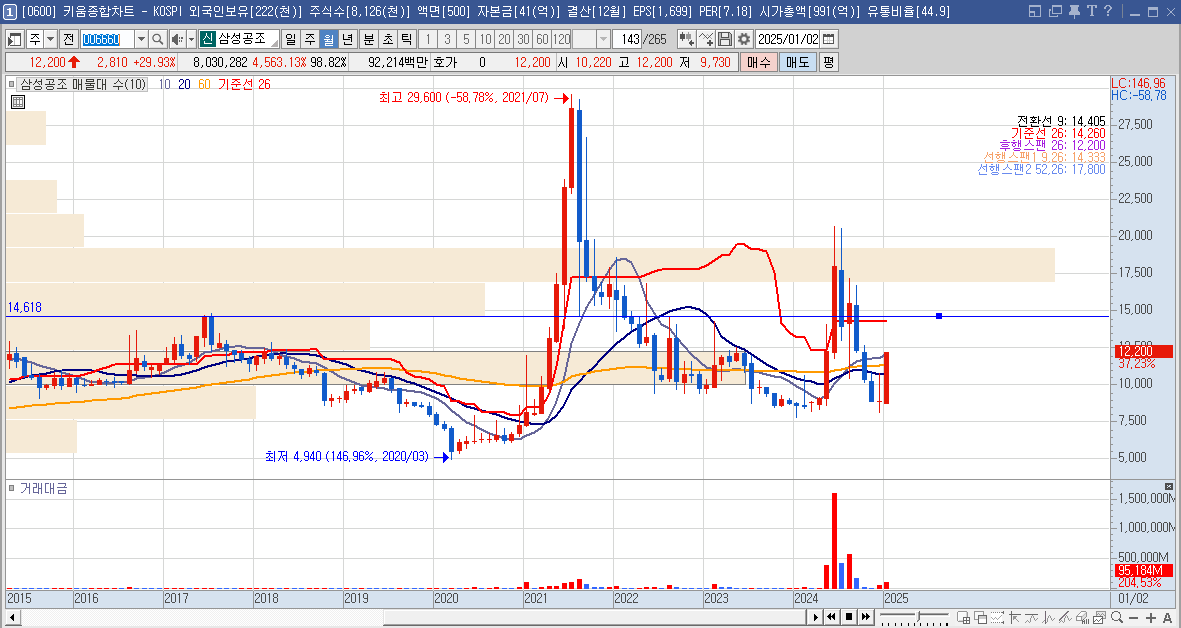Close the volume panel with small x

point(1168,487)
